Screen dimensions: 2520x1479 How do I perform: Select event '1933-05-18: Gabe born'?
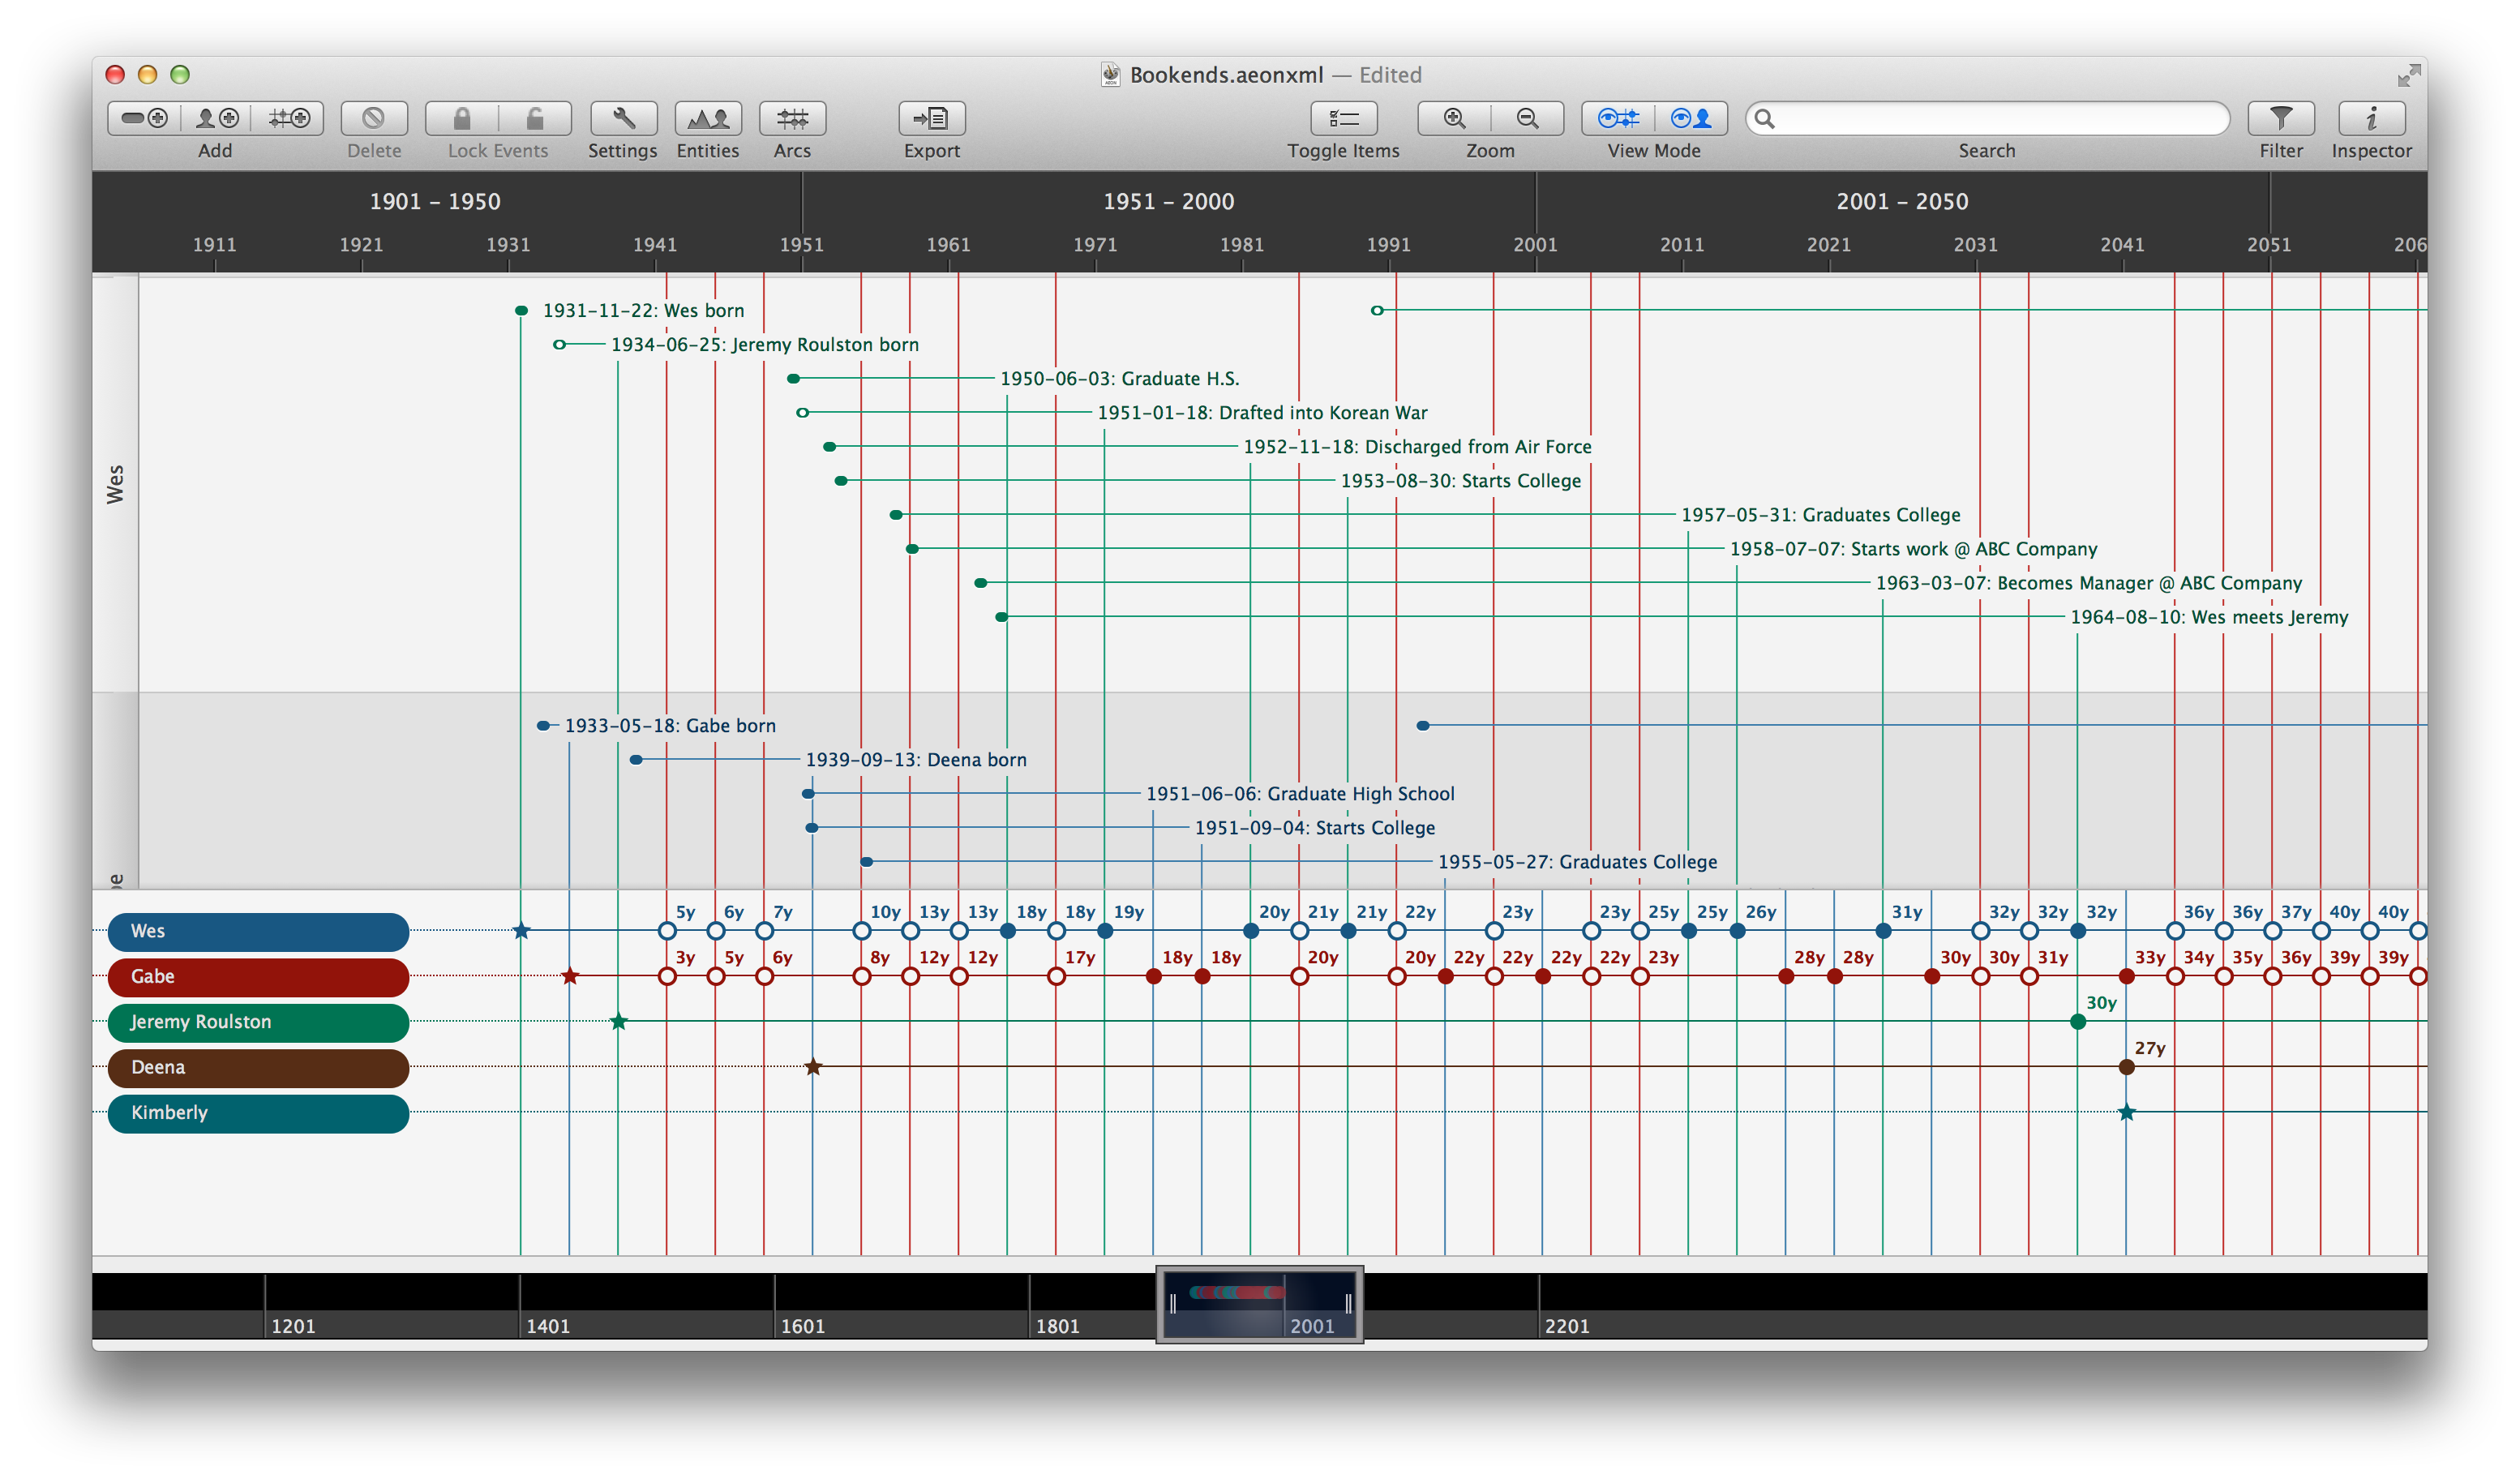coord(670,726)
